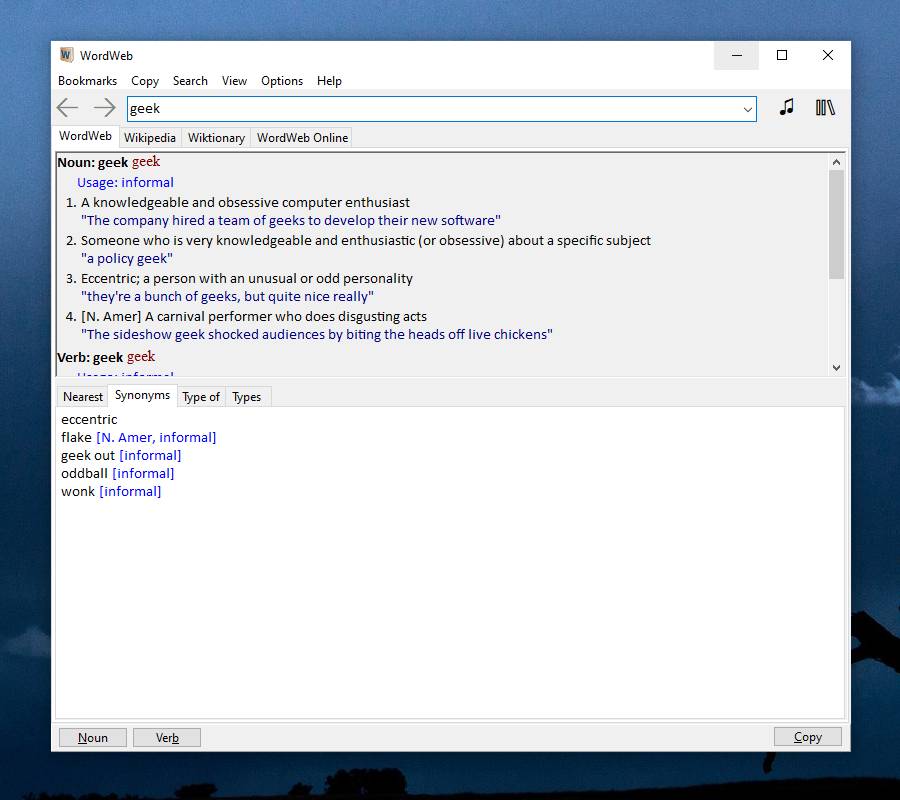Click the music note pronunciation icon

coord(787,108)
